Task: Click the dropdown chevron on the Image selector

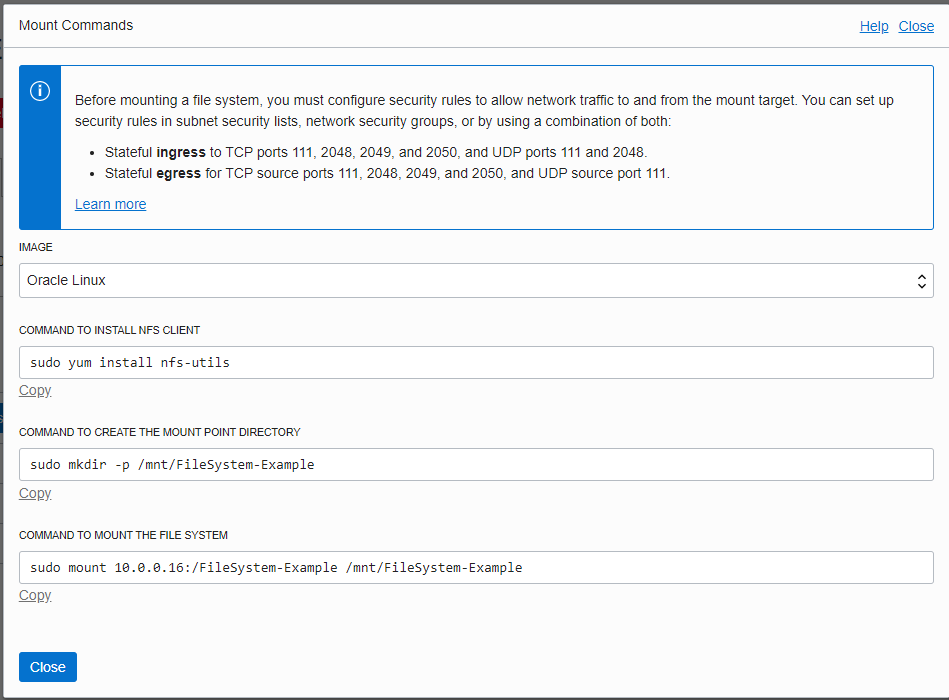Action: pyautogui.click(x=921, y=281)
